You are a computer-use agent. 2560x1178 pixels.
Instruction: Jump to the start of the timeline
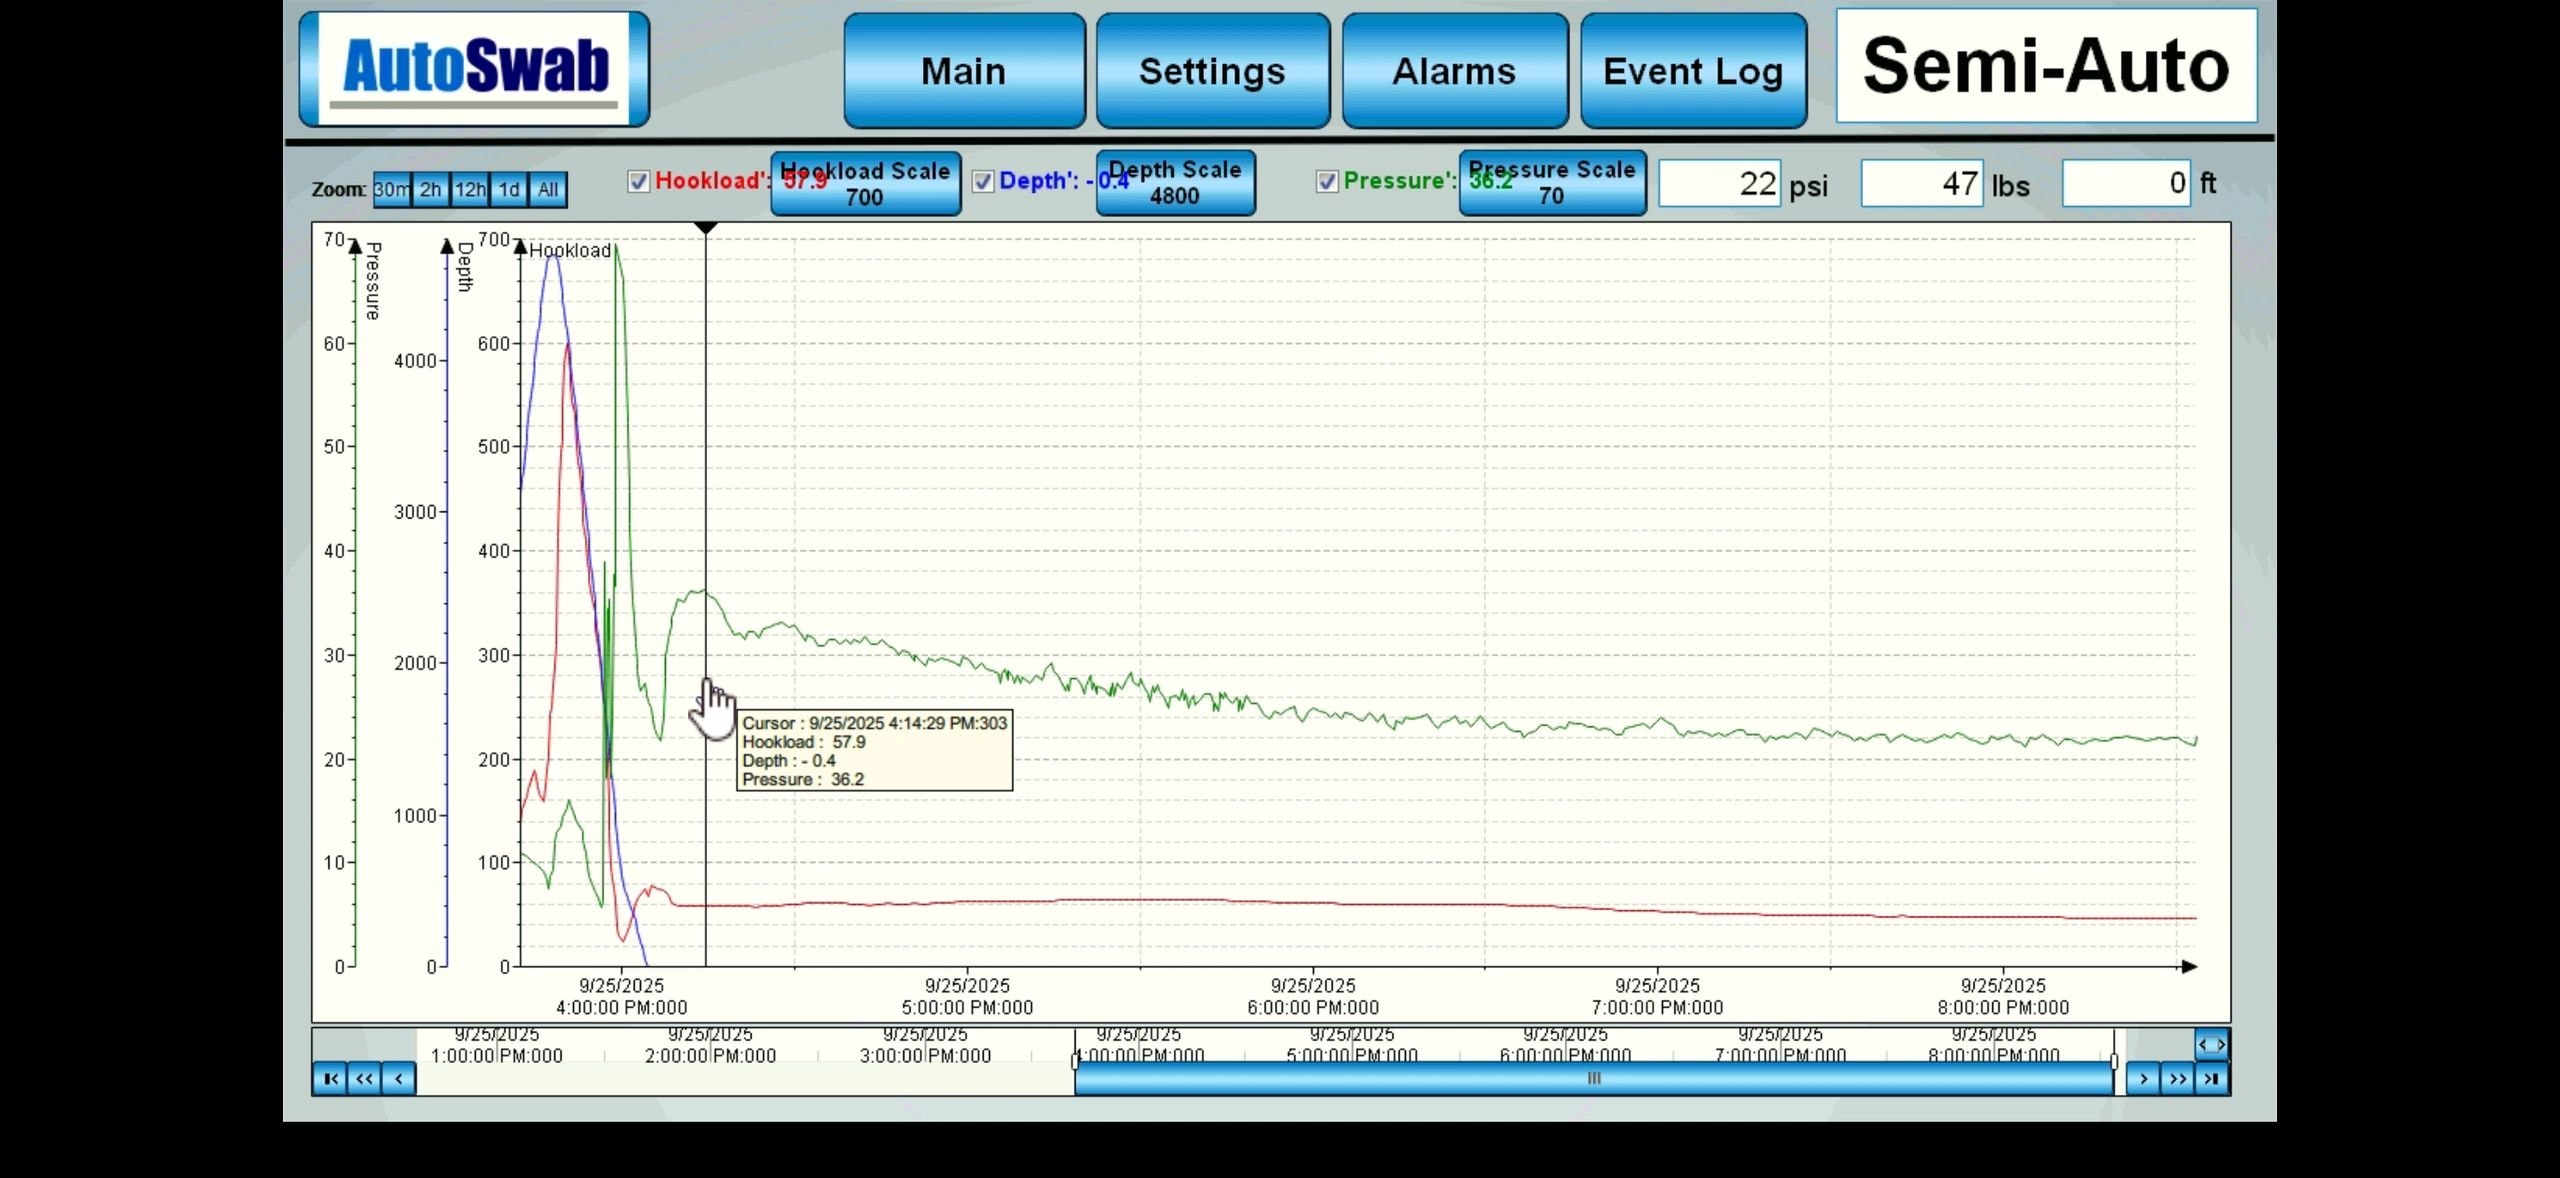330,1079
